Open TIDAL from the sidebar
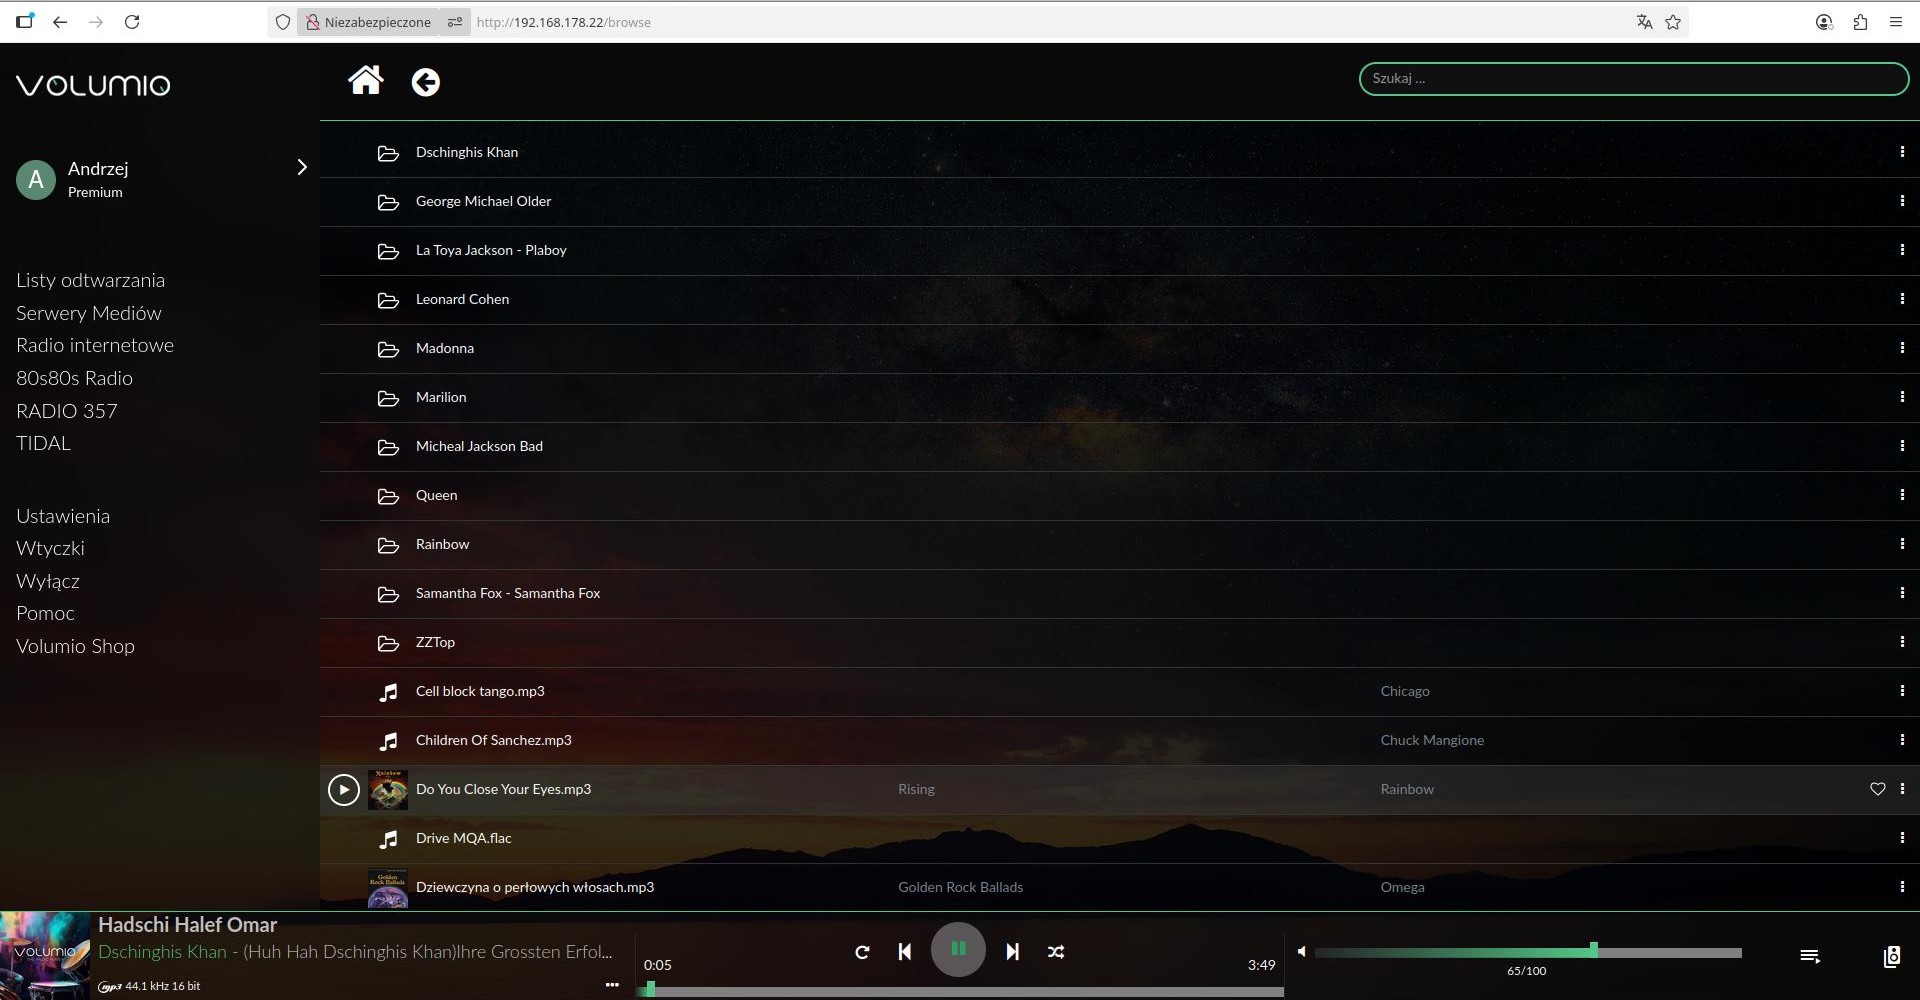 tap(44, 443)
